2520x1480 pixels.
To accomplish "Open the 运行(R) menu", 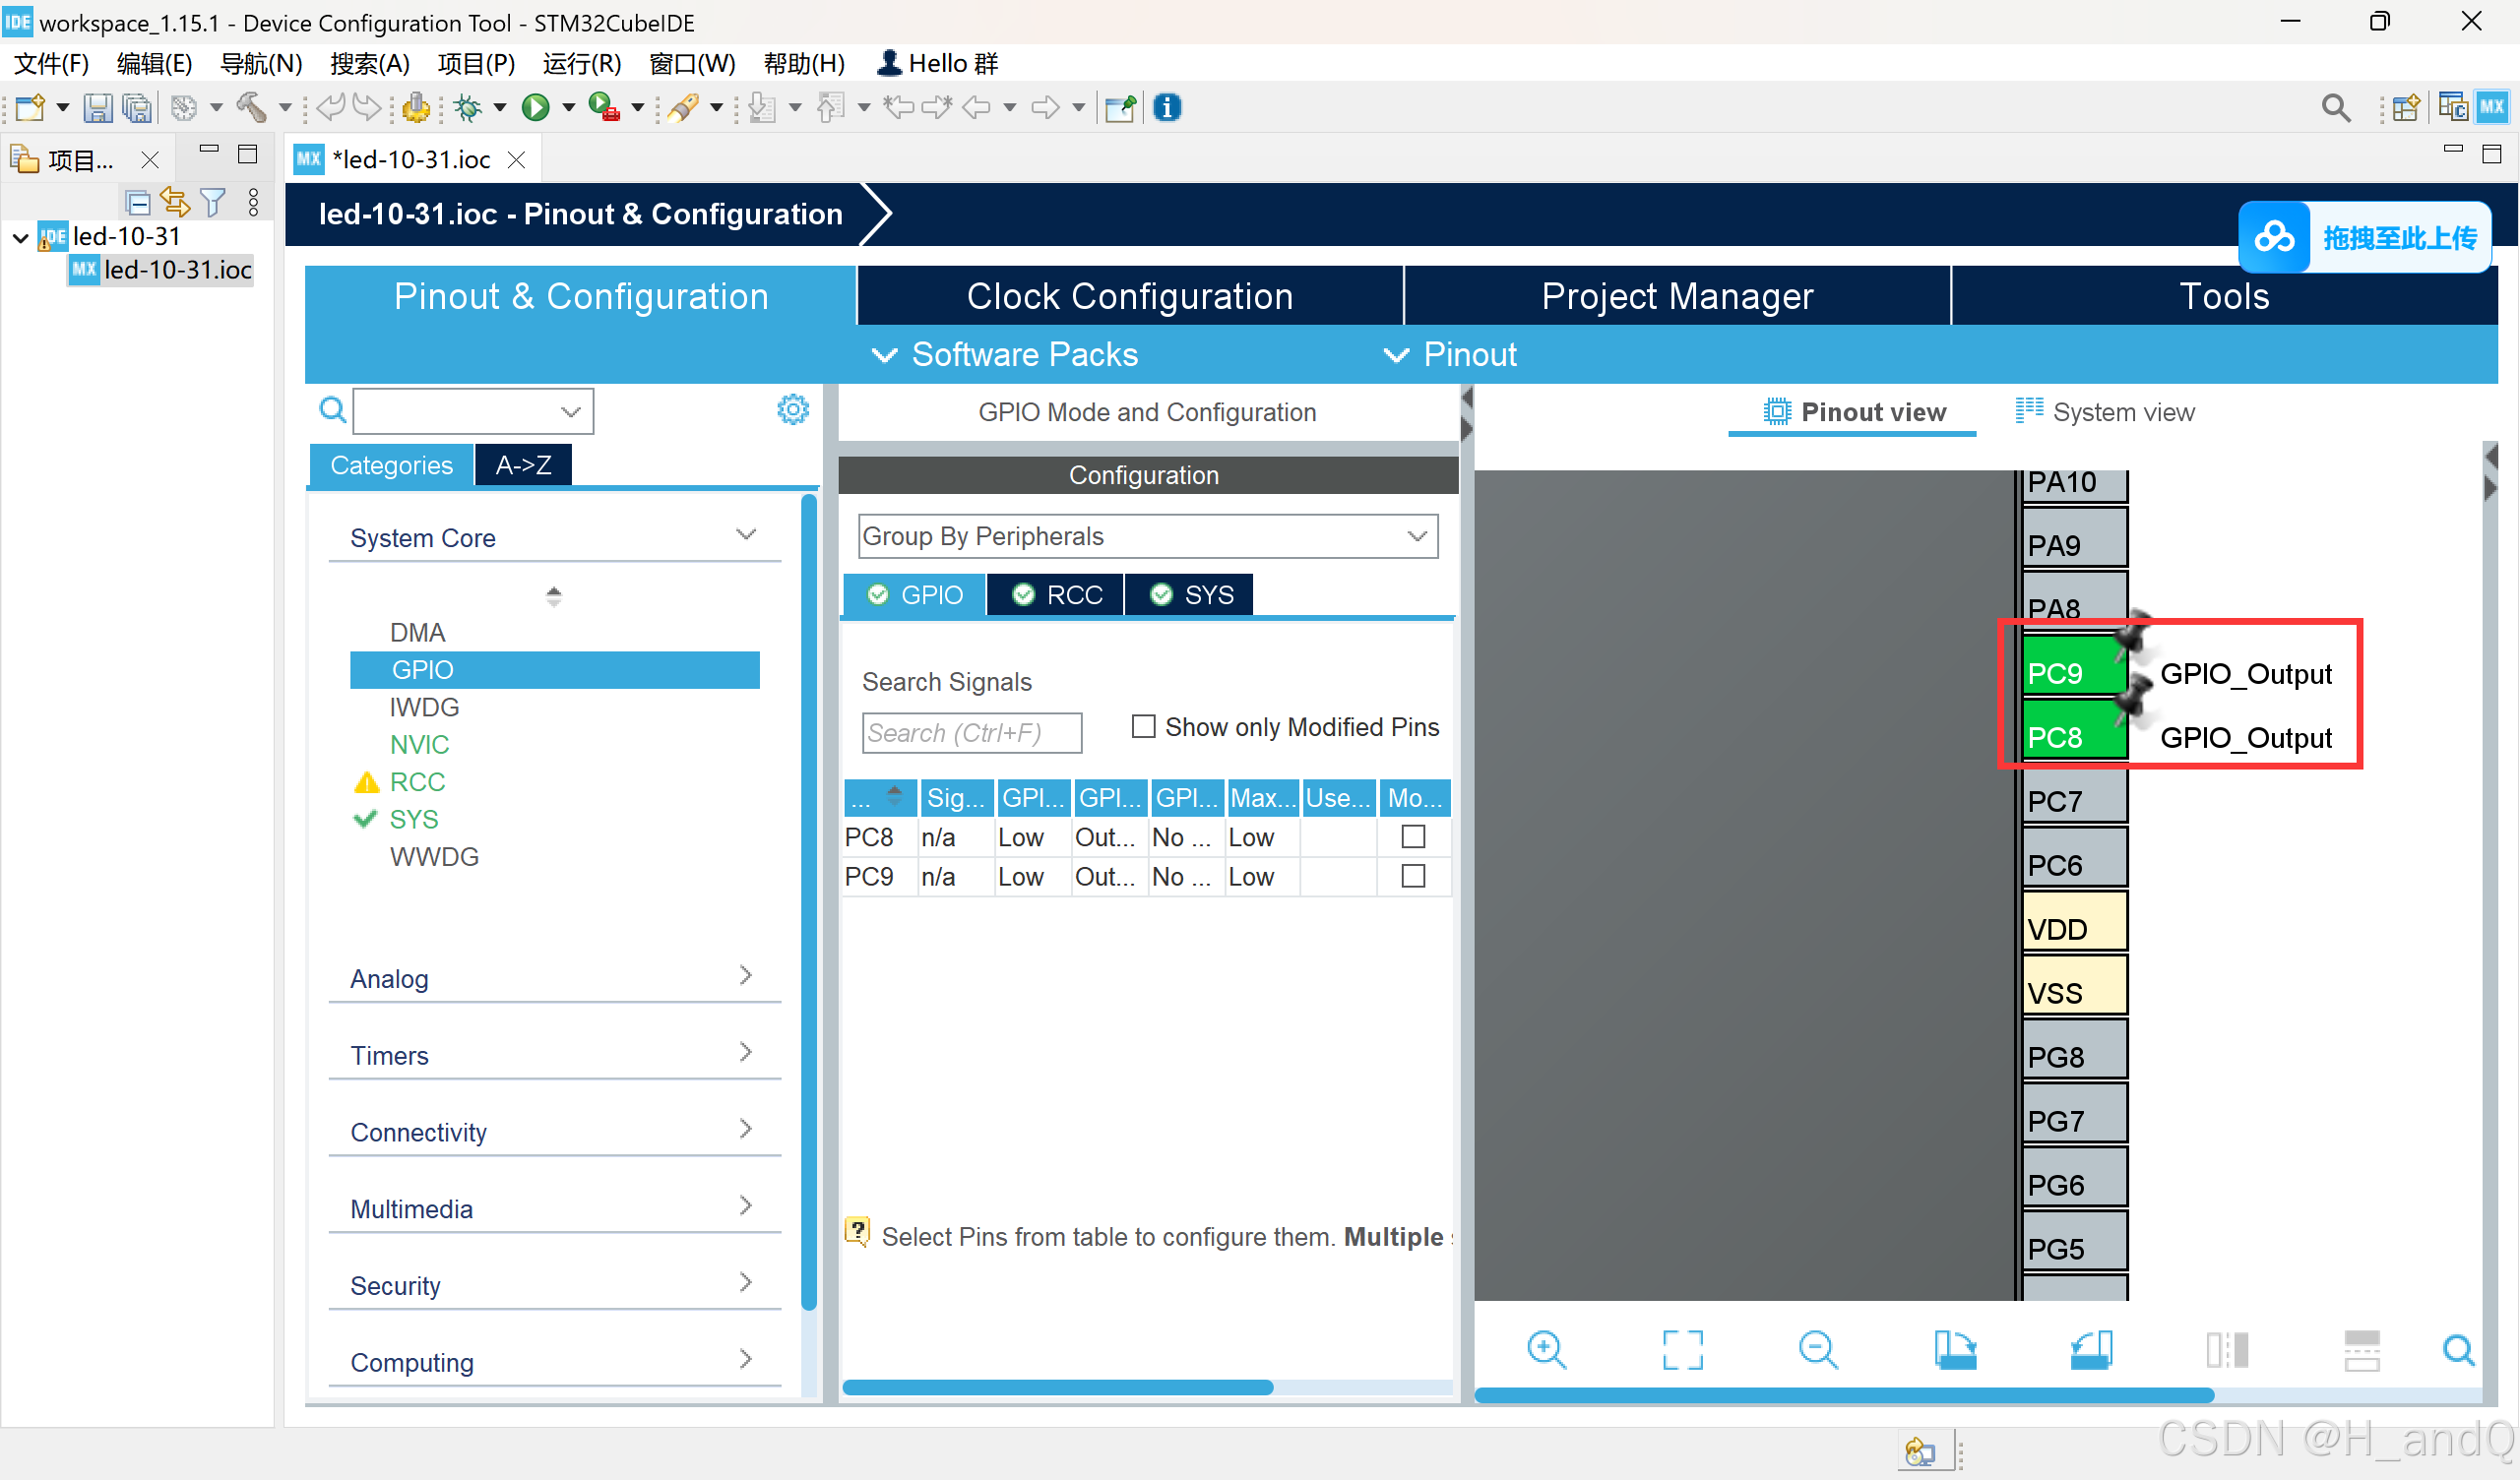I will (581, 64).
